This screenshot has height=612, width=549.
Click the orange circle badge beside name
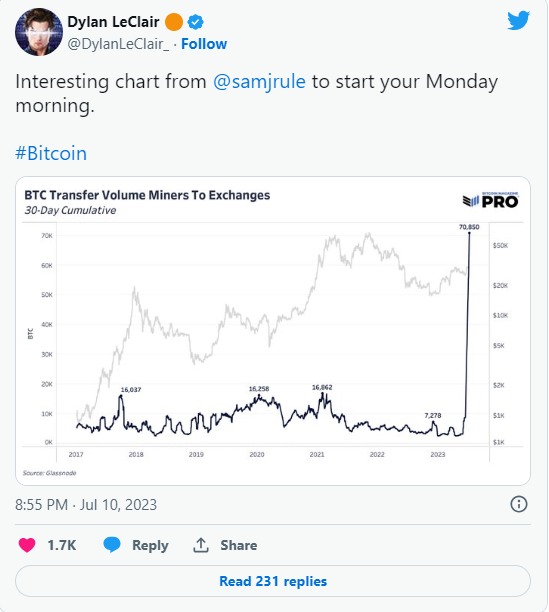click(x=174, y=22)
